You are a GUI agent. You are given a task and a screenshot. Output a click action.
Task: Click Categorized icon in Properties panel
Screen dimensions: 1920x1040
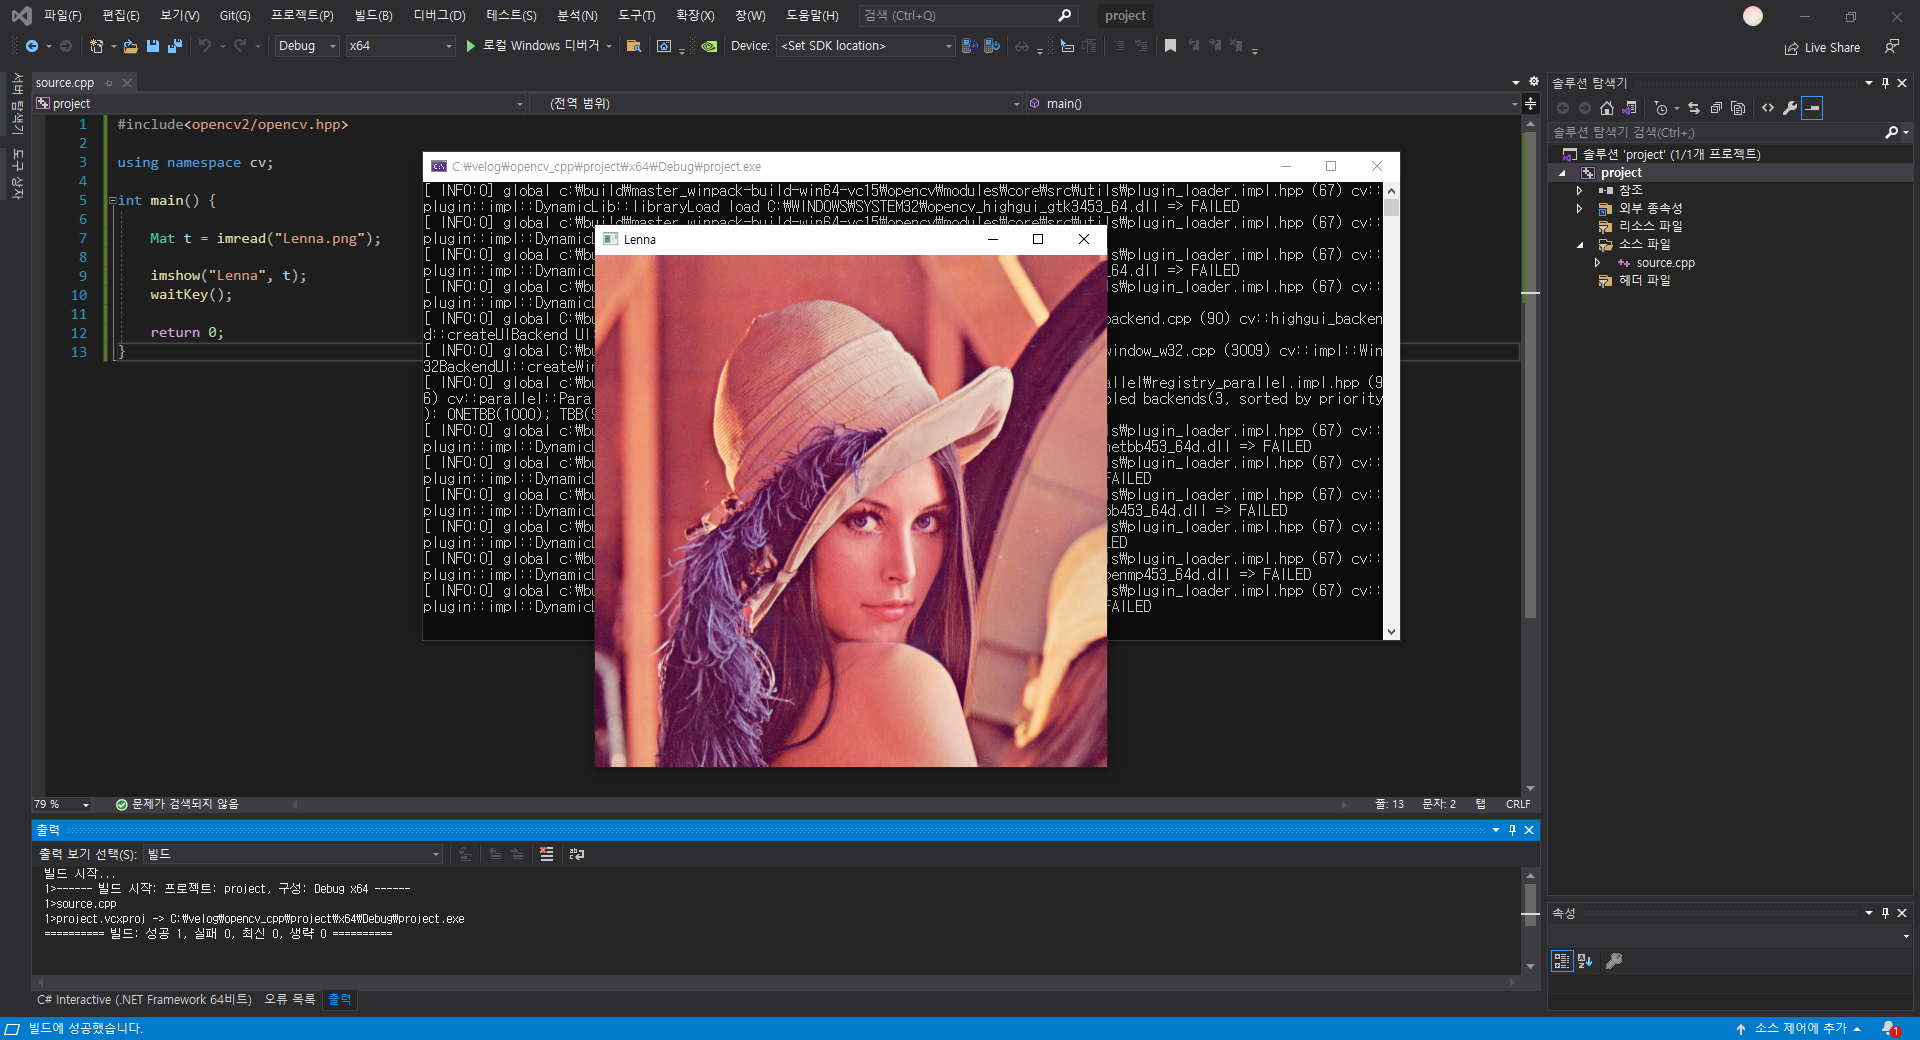pos(1562,961)
